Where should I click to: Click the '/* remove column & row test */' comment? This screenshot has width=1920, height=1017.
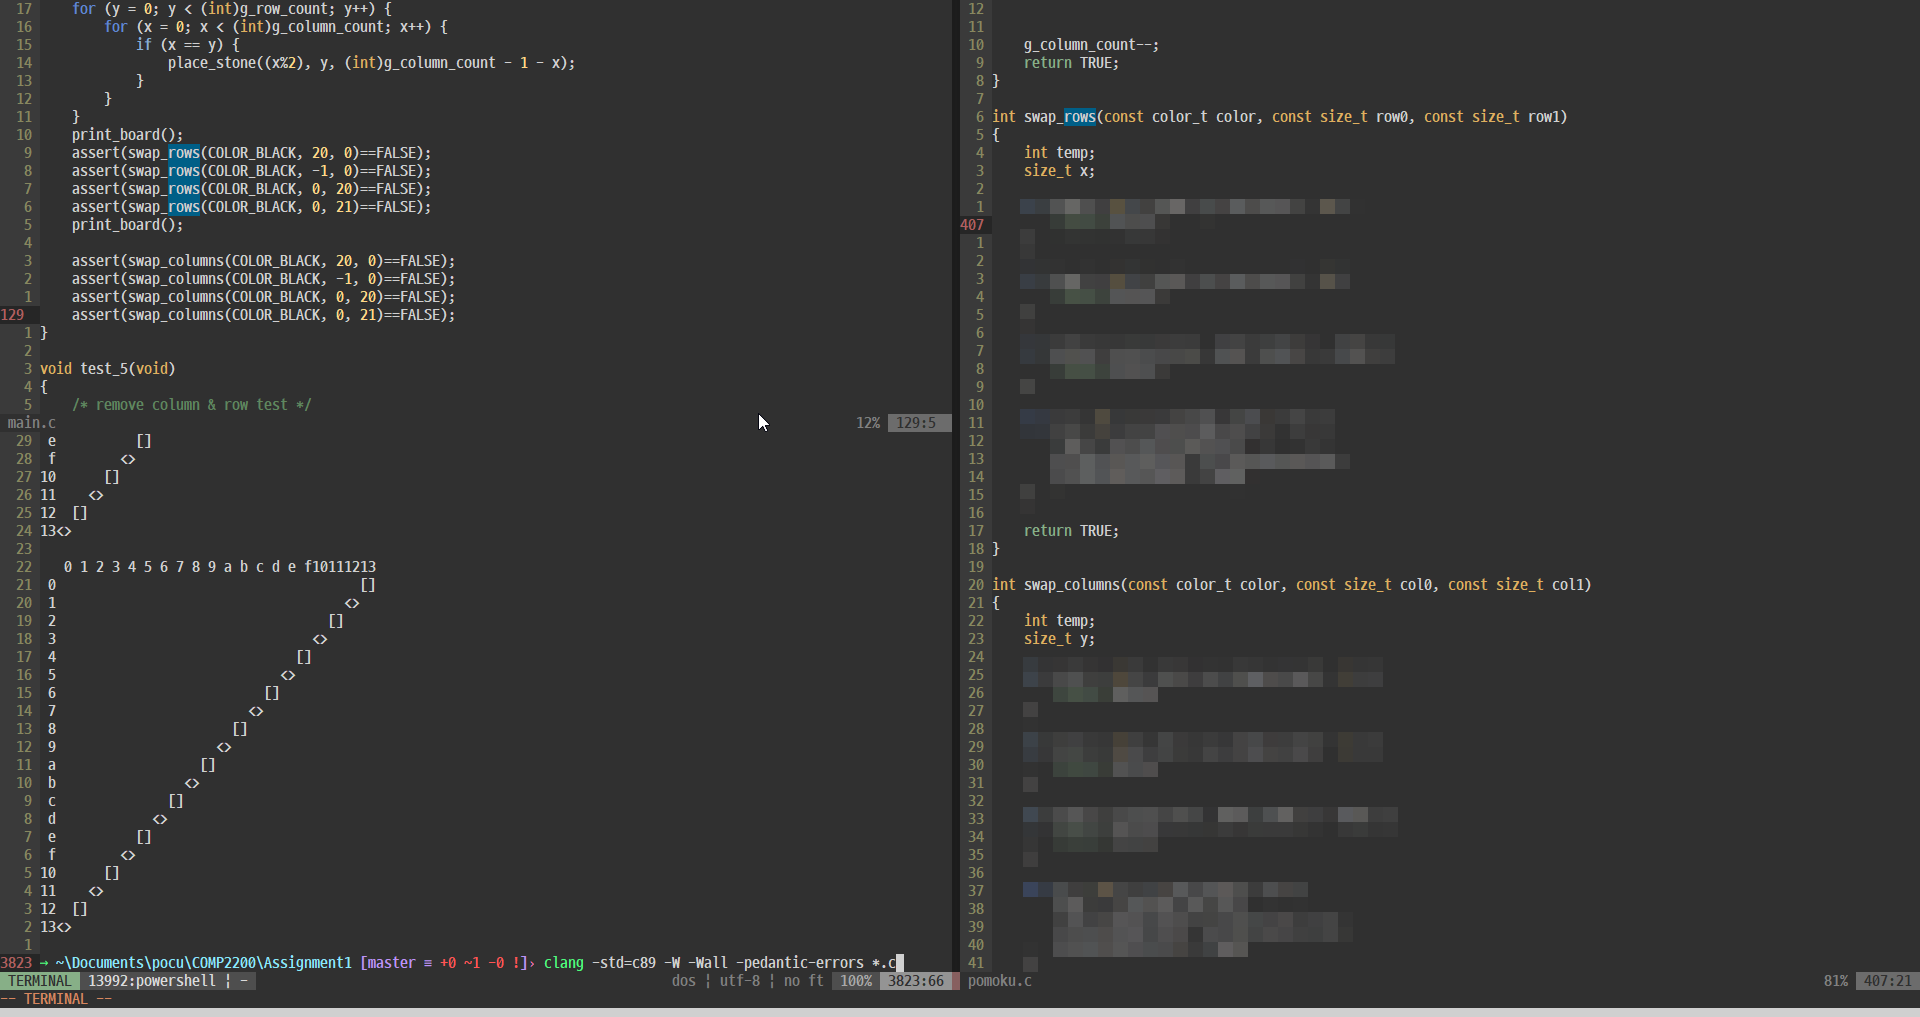click(x=192, y=405)
